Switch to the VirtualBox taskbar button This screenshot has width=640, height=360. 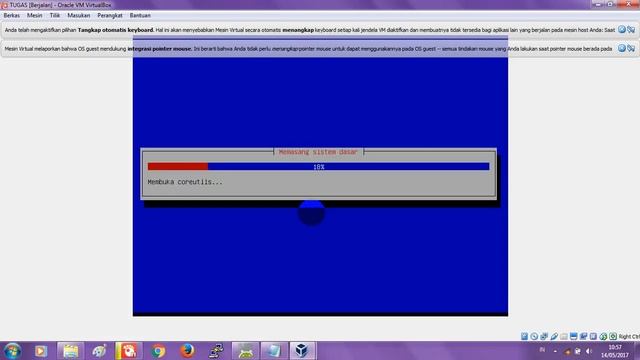click(302, 351)
